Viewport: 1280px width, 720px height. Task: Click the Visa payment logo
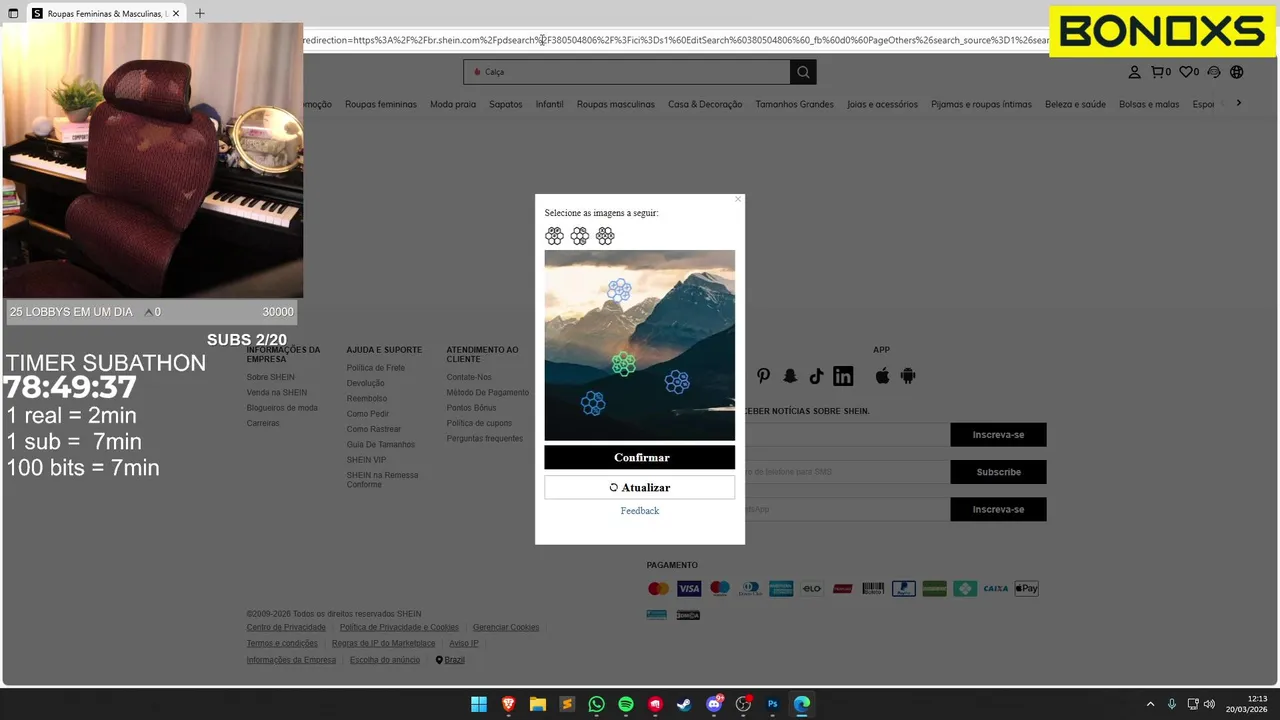[689, 588]
